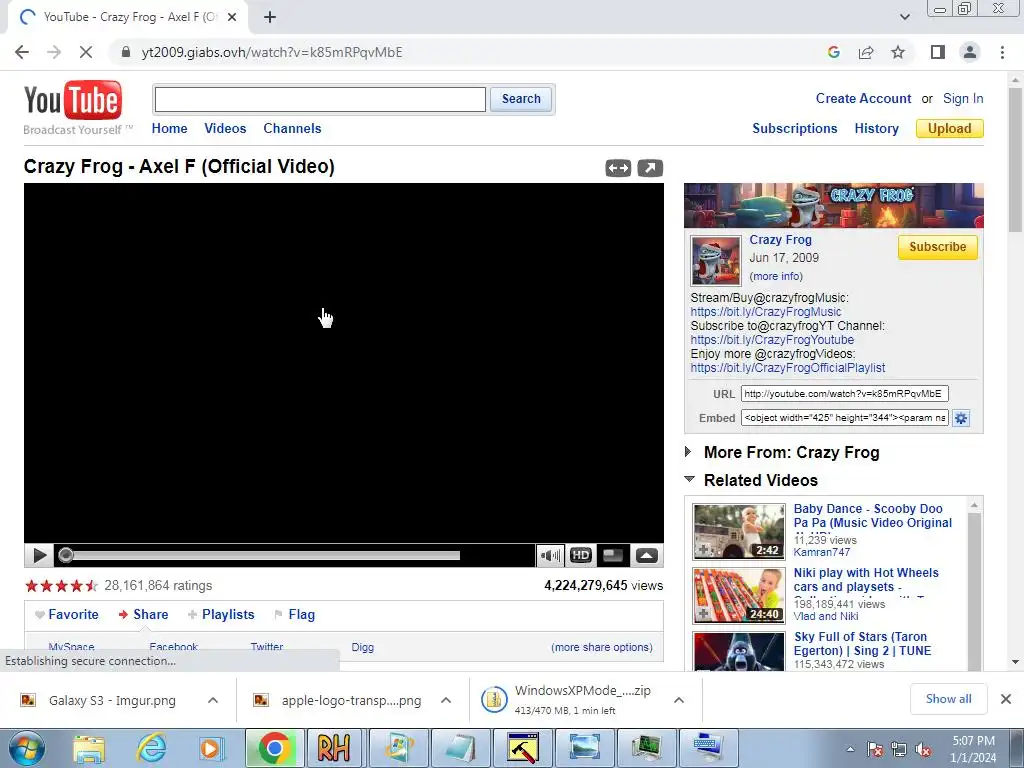Open the player pop-up menu arrow
The width and height of the screenshot is (1024, 768).
pos(647,556)
